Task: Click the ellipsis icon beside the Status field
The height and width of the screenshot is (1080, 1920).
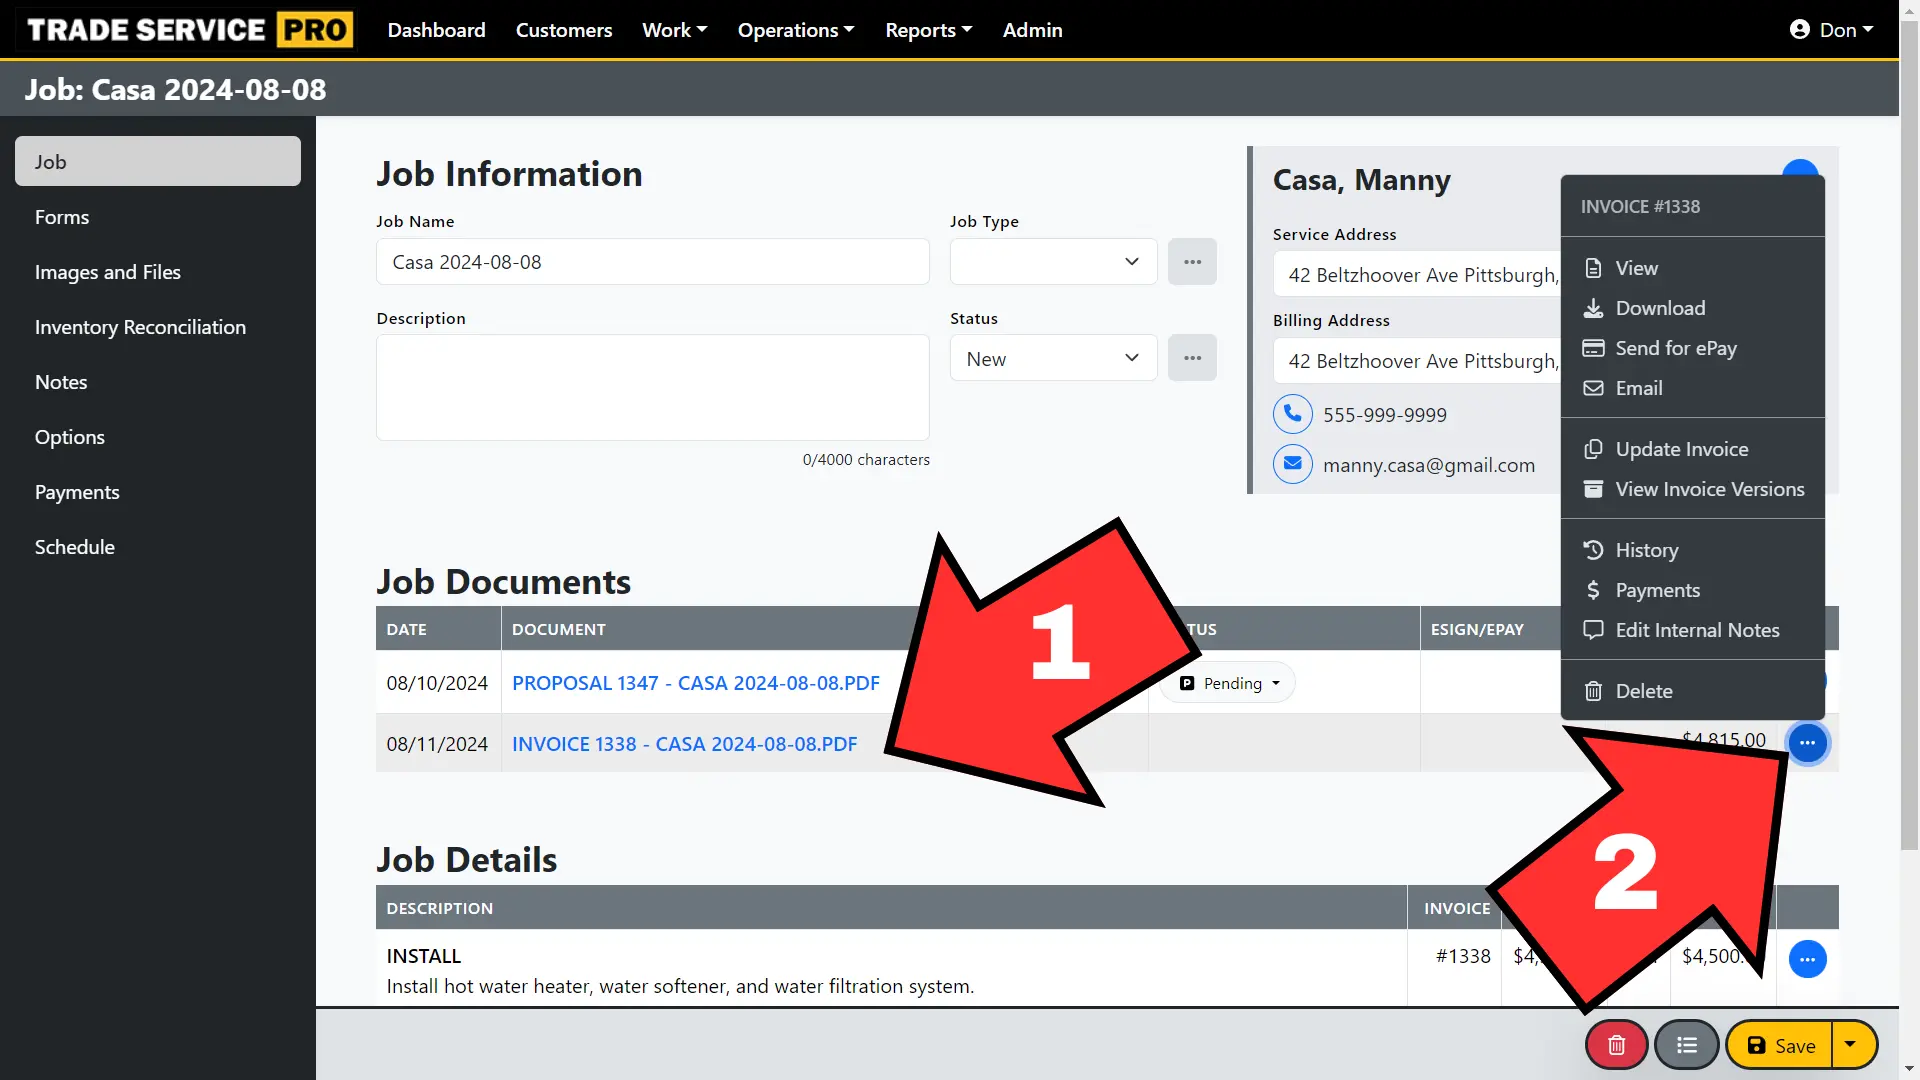Action: (x=1191, y=357)
